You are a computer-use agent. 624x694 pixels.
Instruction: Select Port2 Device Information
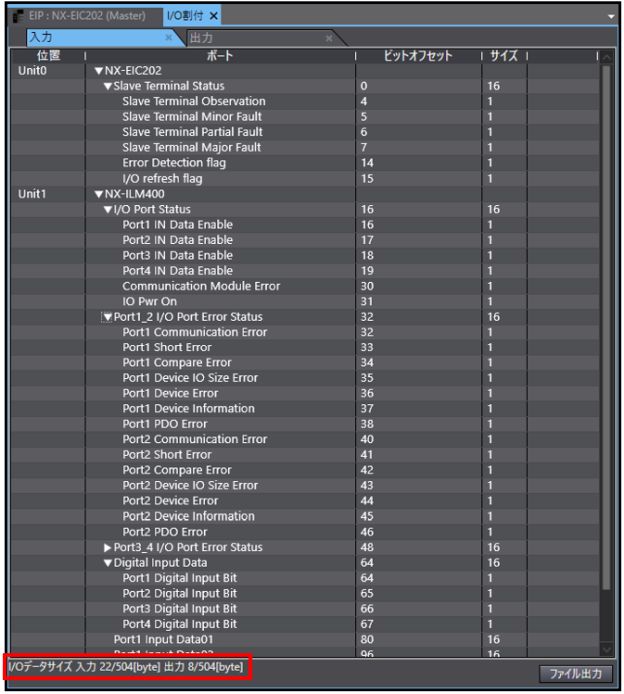click(305, 517)
